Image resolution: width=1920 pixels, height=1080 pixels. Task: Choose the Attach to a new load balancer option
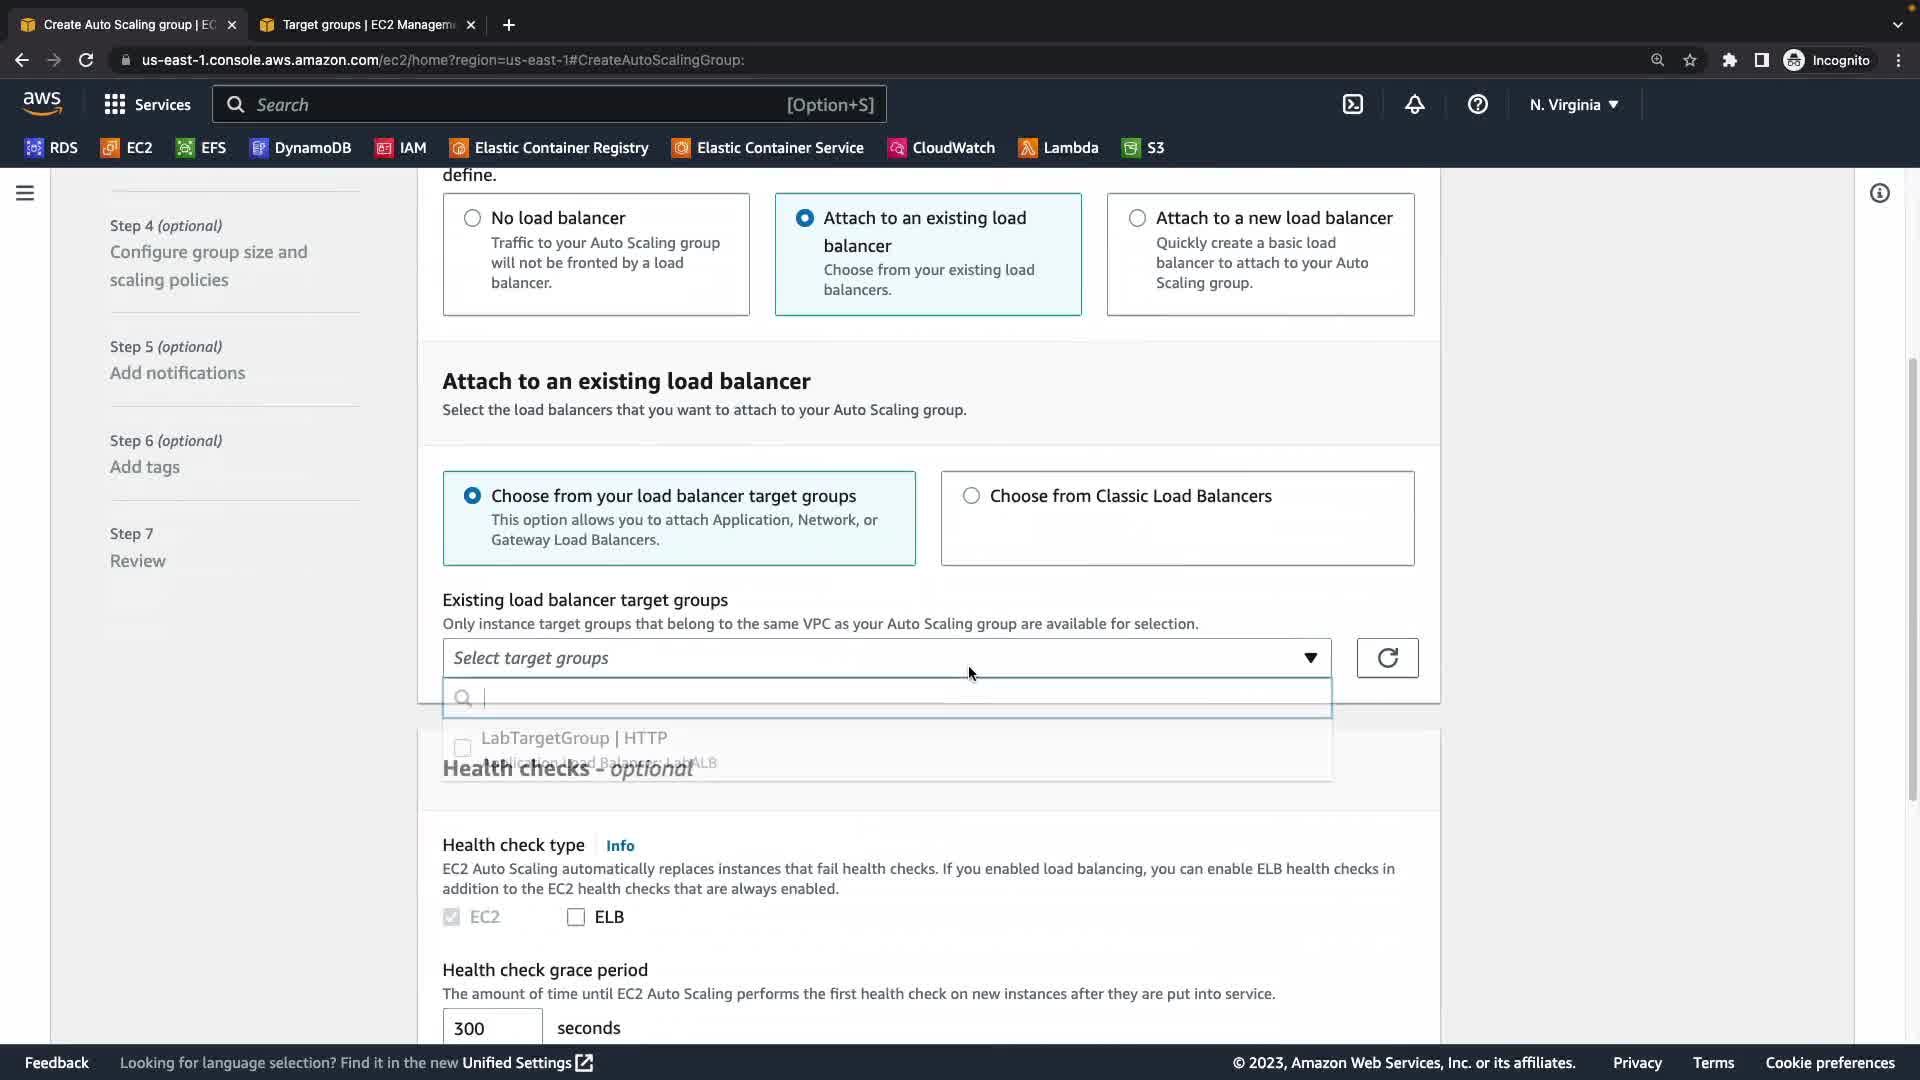coord(1137,218)
